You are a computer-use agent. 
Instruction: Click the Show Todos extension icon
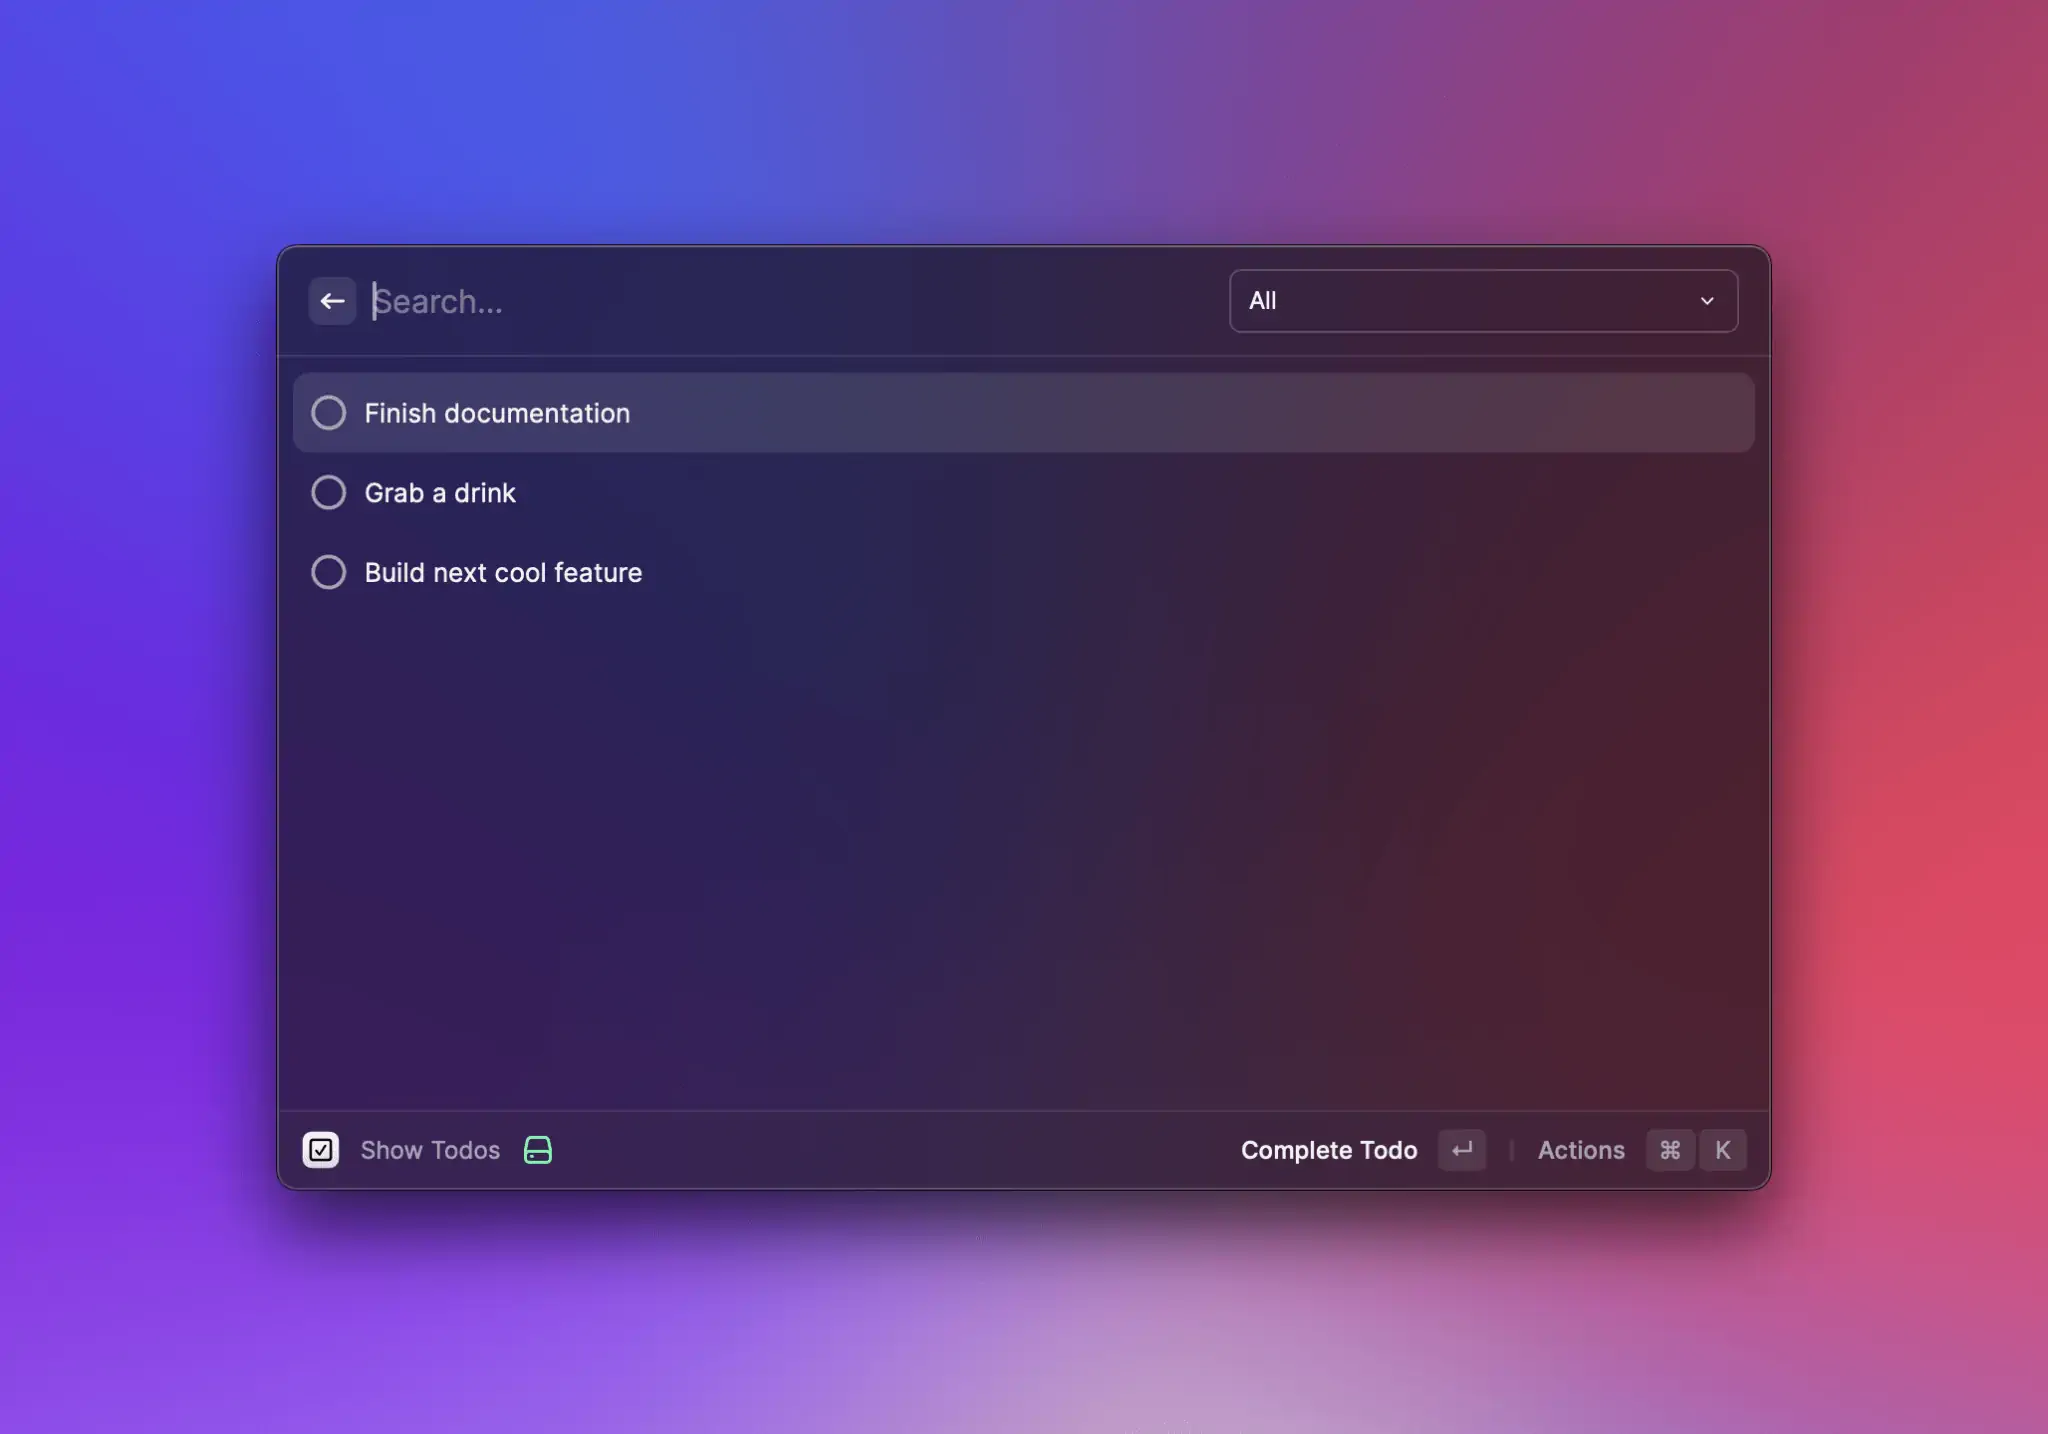tap(321, 1150)
